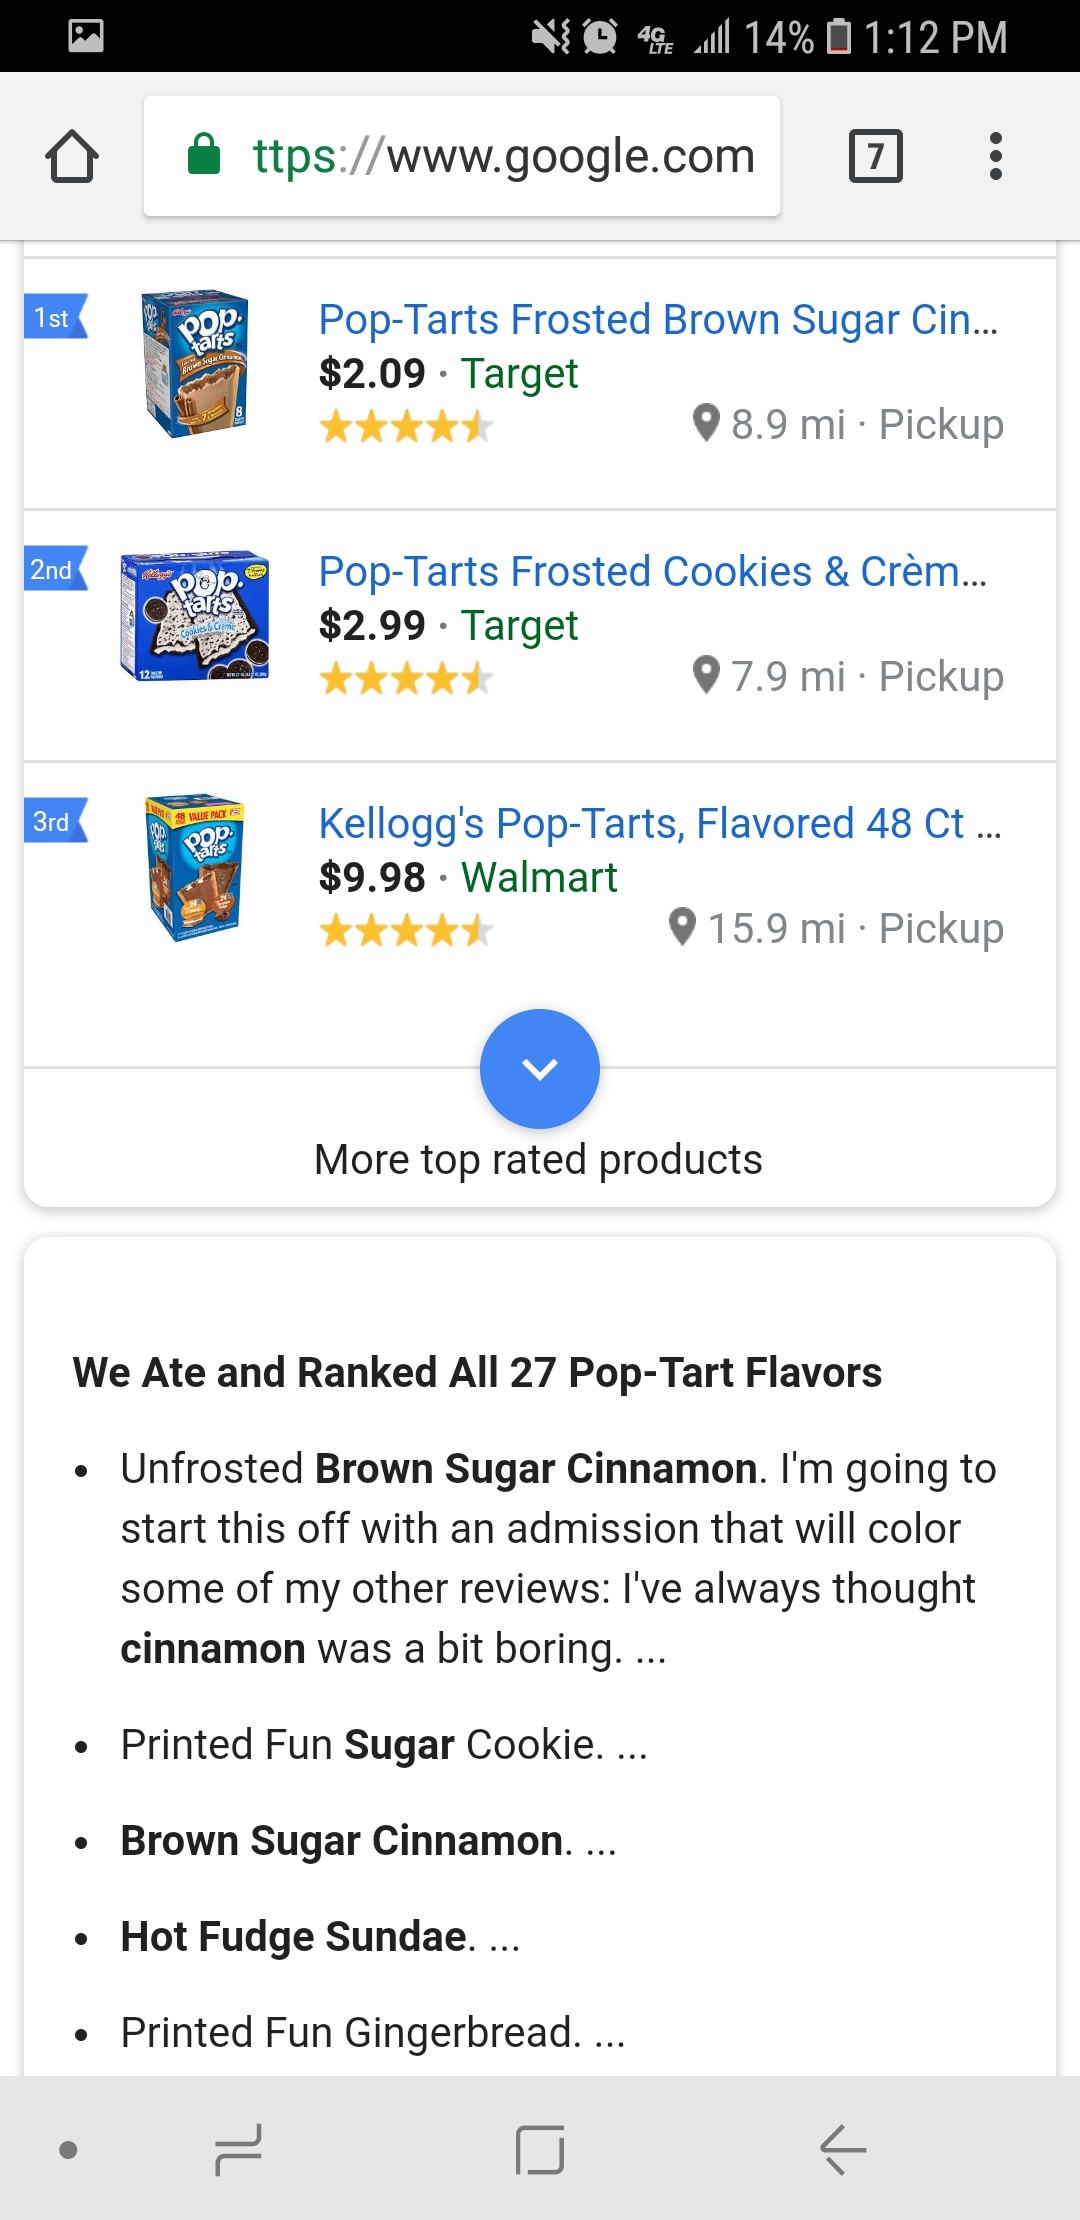This screenshot has width=1080, height=2220.
Task: Open Kellogg's Pop-Tarts Flavored 48 Ct listing
Action: coord(658,824)
